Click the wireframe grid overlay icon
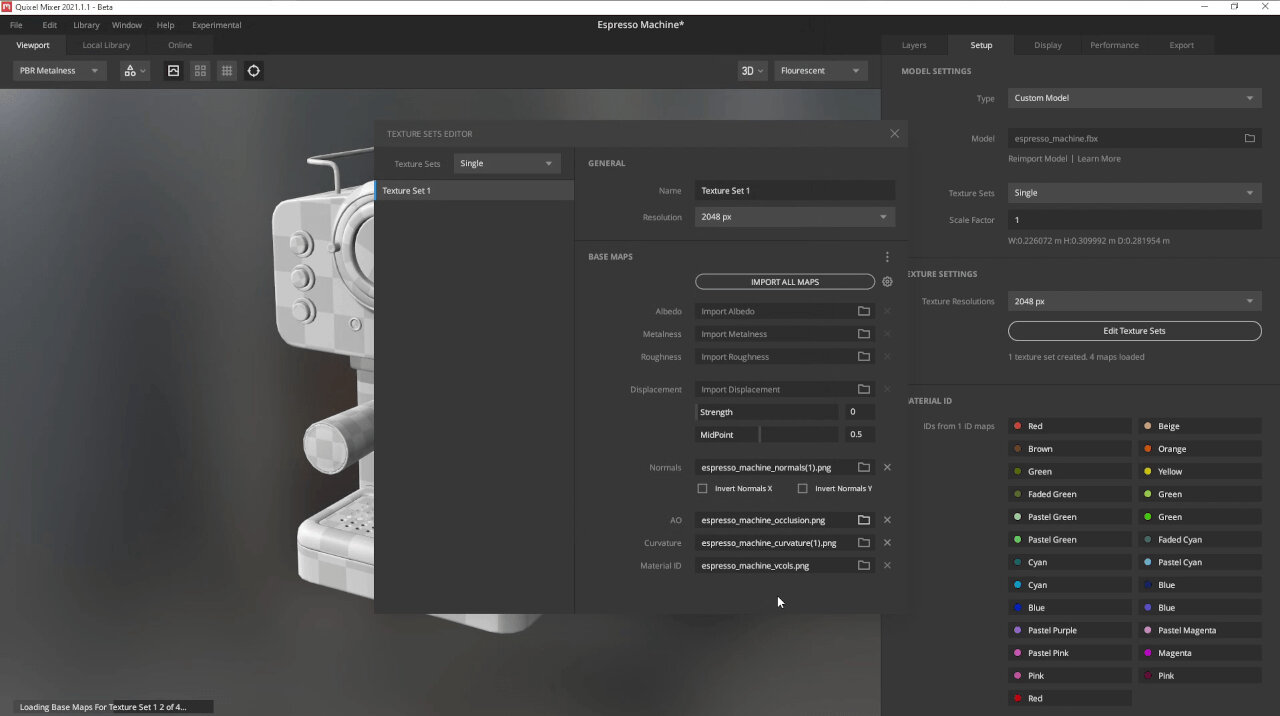Image resolution: width=1280 pixels, height=716 pixels. [x=226, y=70]
